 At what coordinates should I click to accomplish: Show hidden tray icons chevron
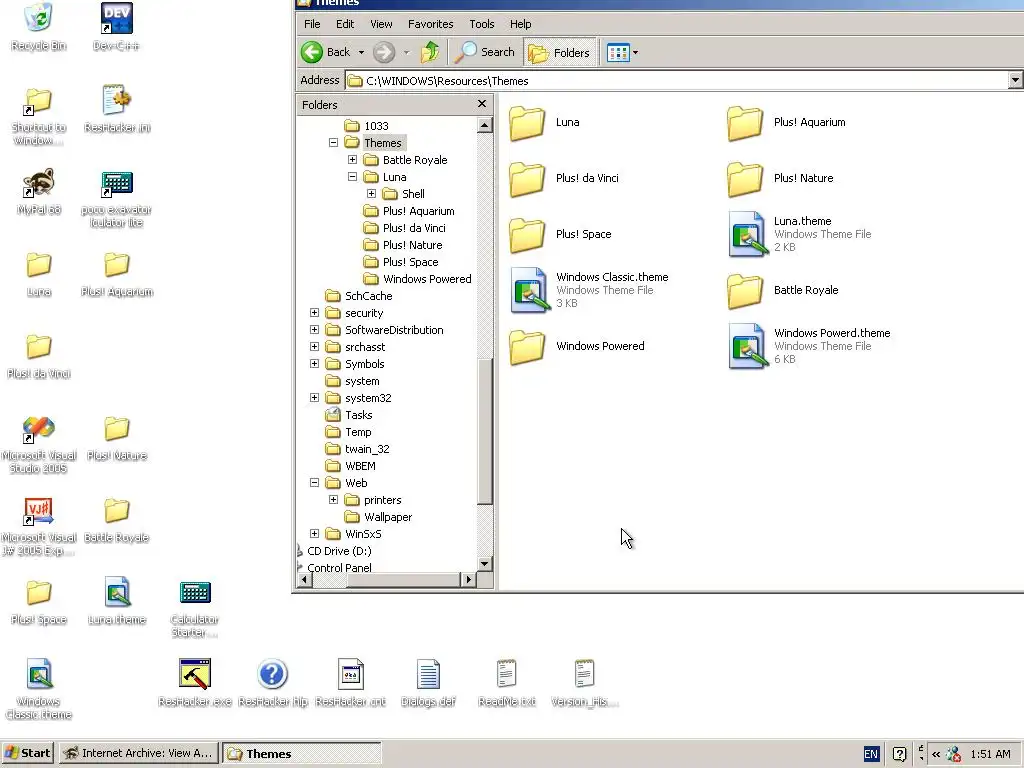tap(936, 754)
